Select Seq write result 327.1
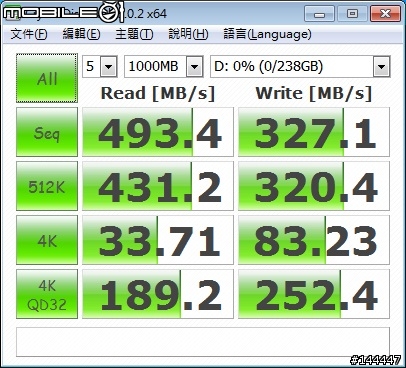 tap(314, 132)
